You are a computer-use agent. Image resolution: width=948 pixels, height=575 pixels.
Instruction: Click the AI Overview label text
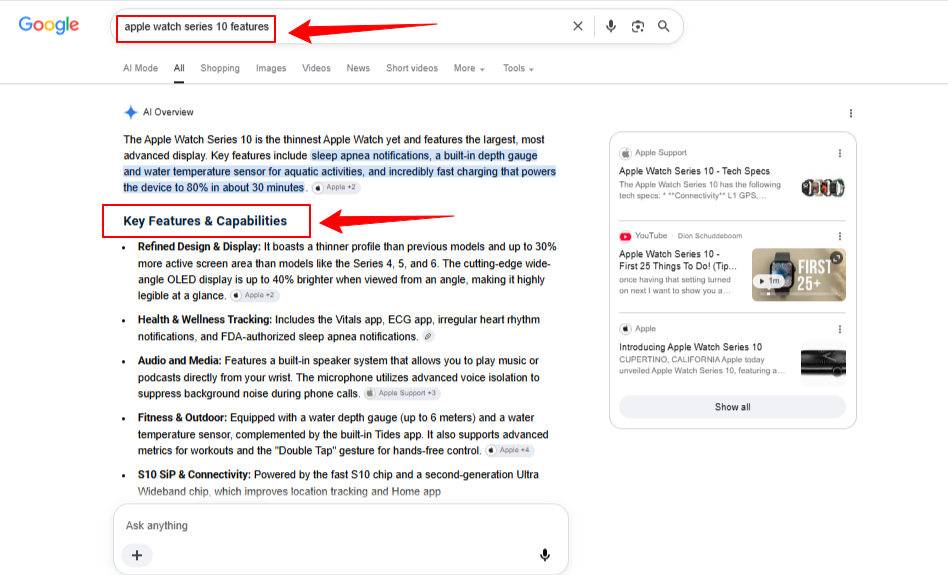(x=168, y=112)
